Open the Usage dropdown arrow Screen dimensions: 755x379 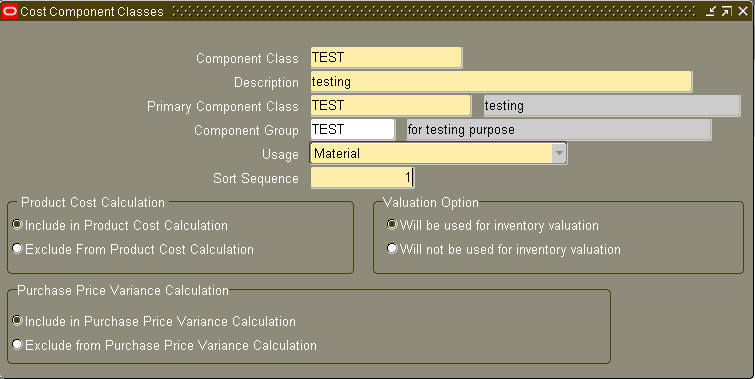[x=559, y=154]
